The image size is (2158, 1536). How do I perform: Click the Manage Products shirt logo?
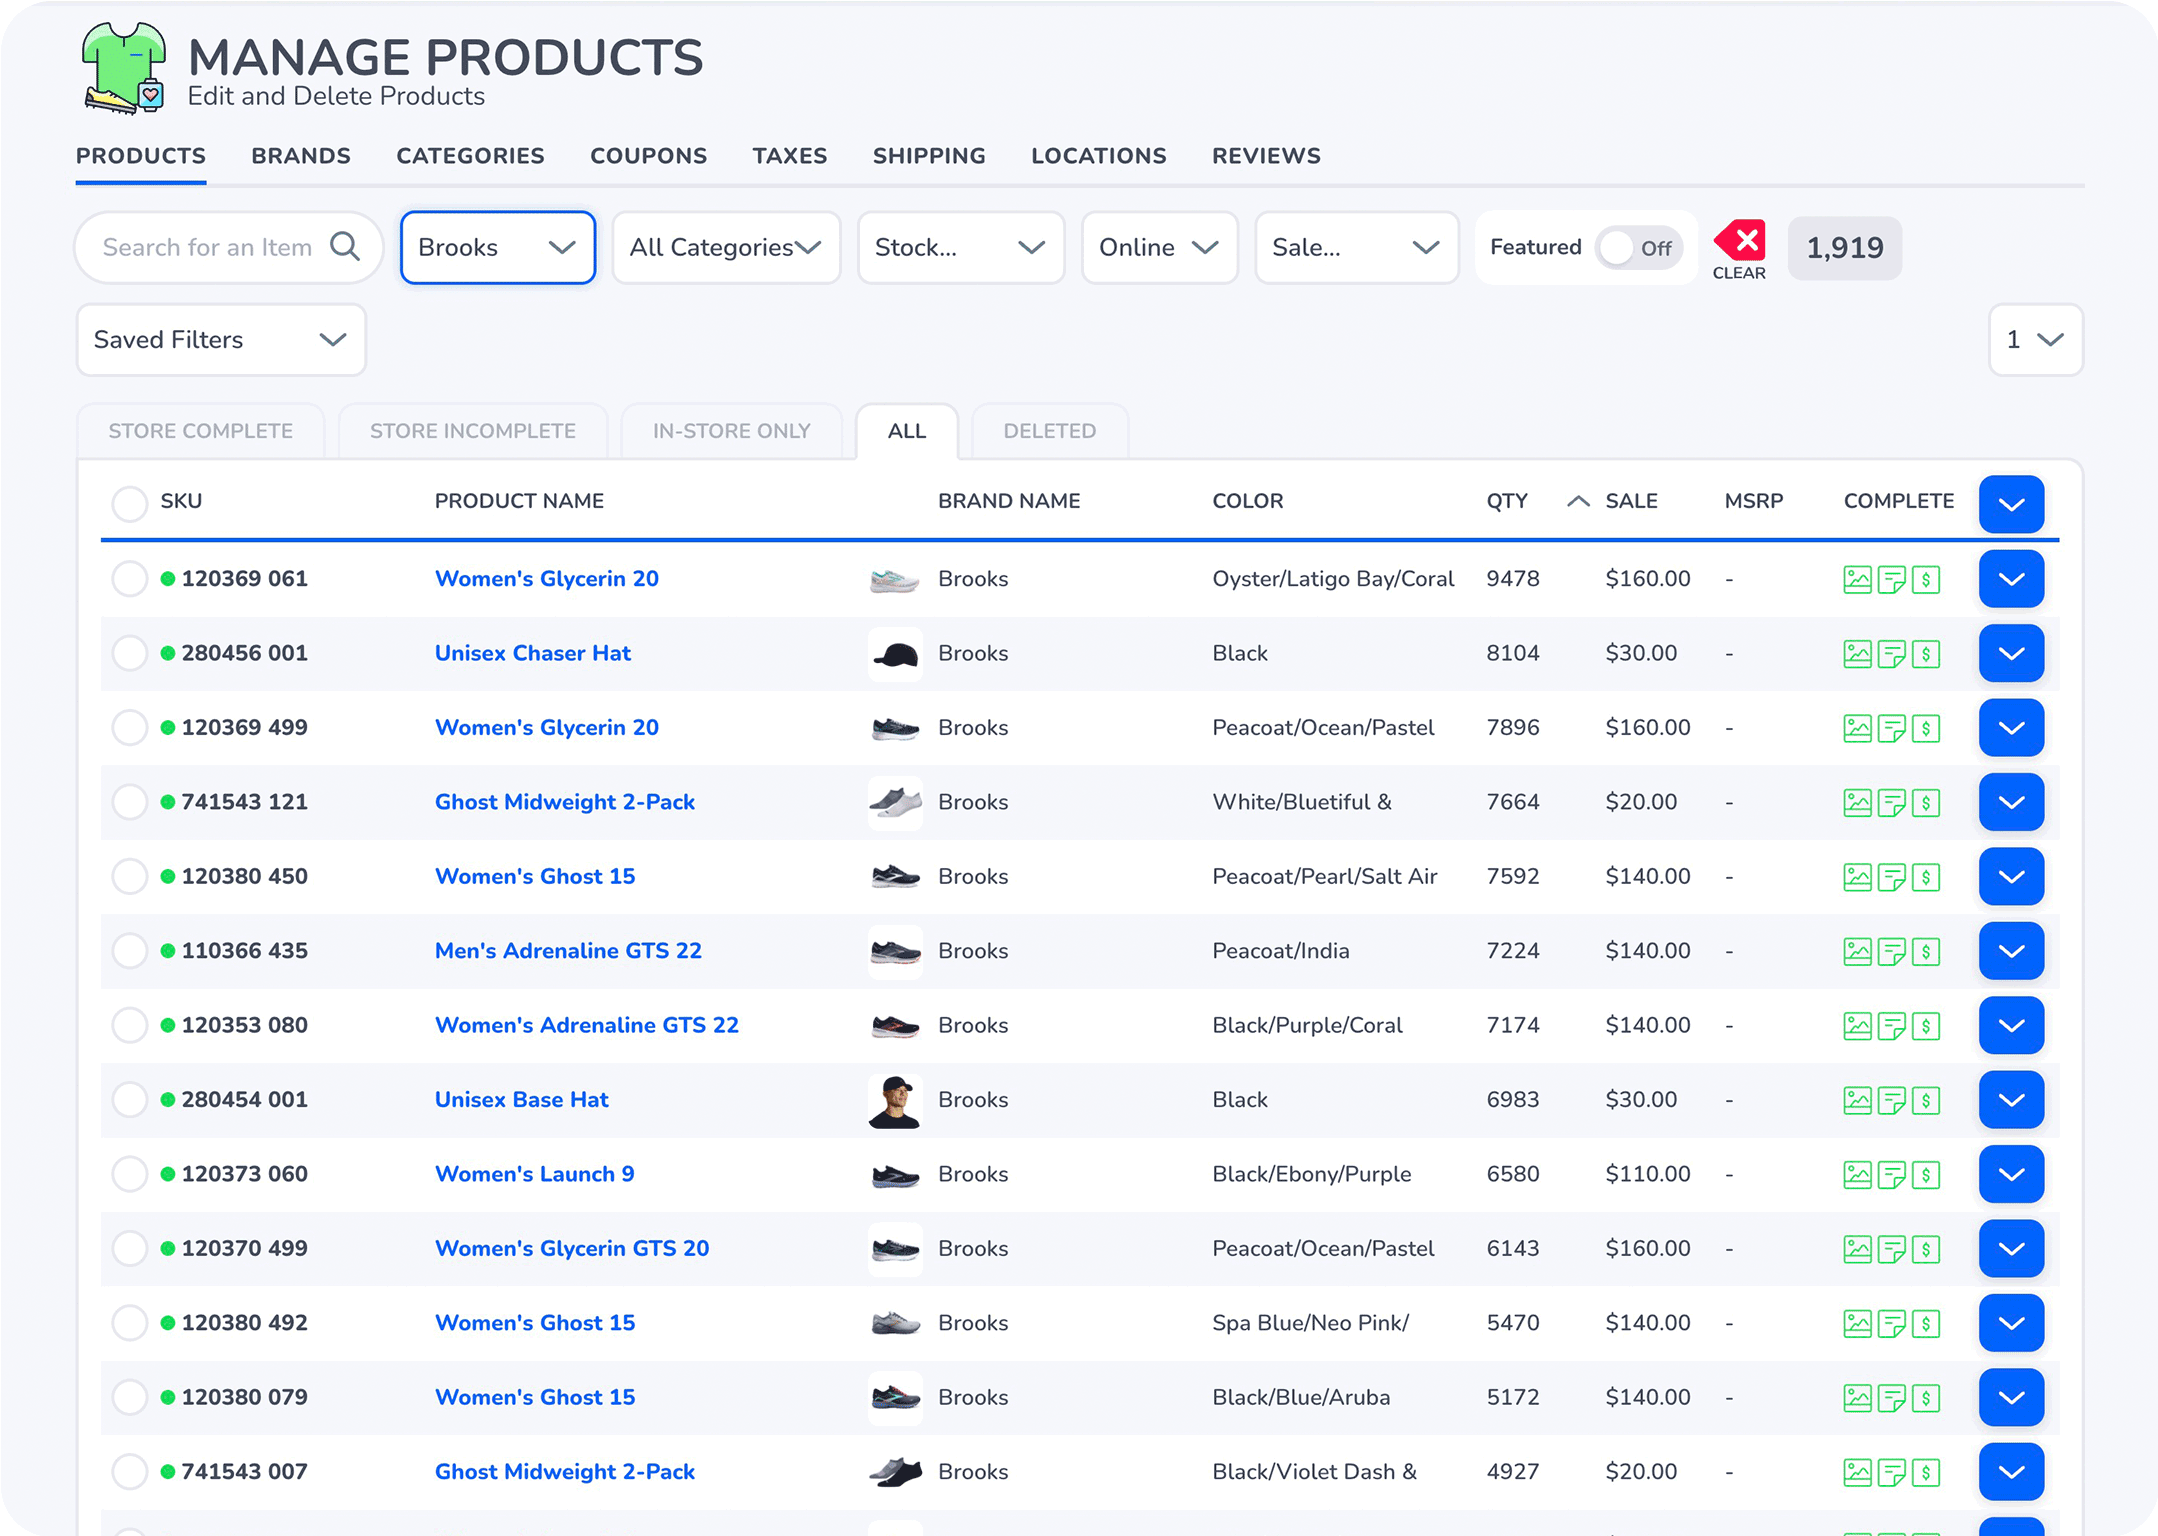[124, 68]
